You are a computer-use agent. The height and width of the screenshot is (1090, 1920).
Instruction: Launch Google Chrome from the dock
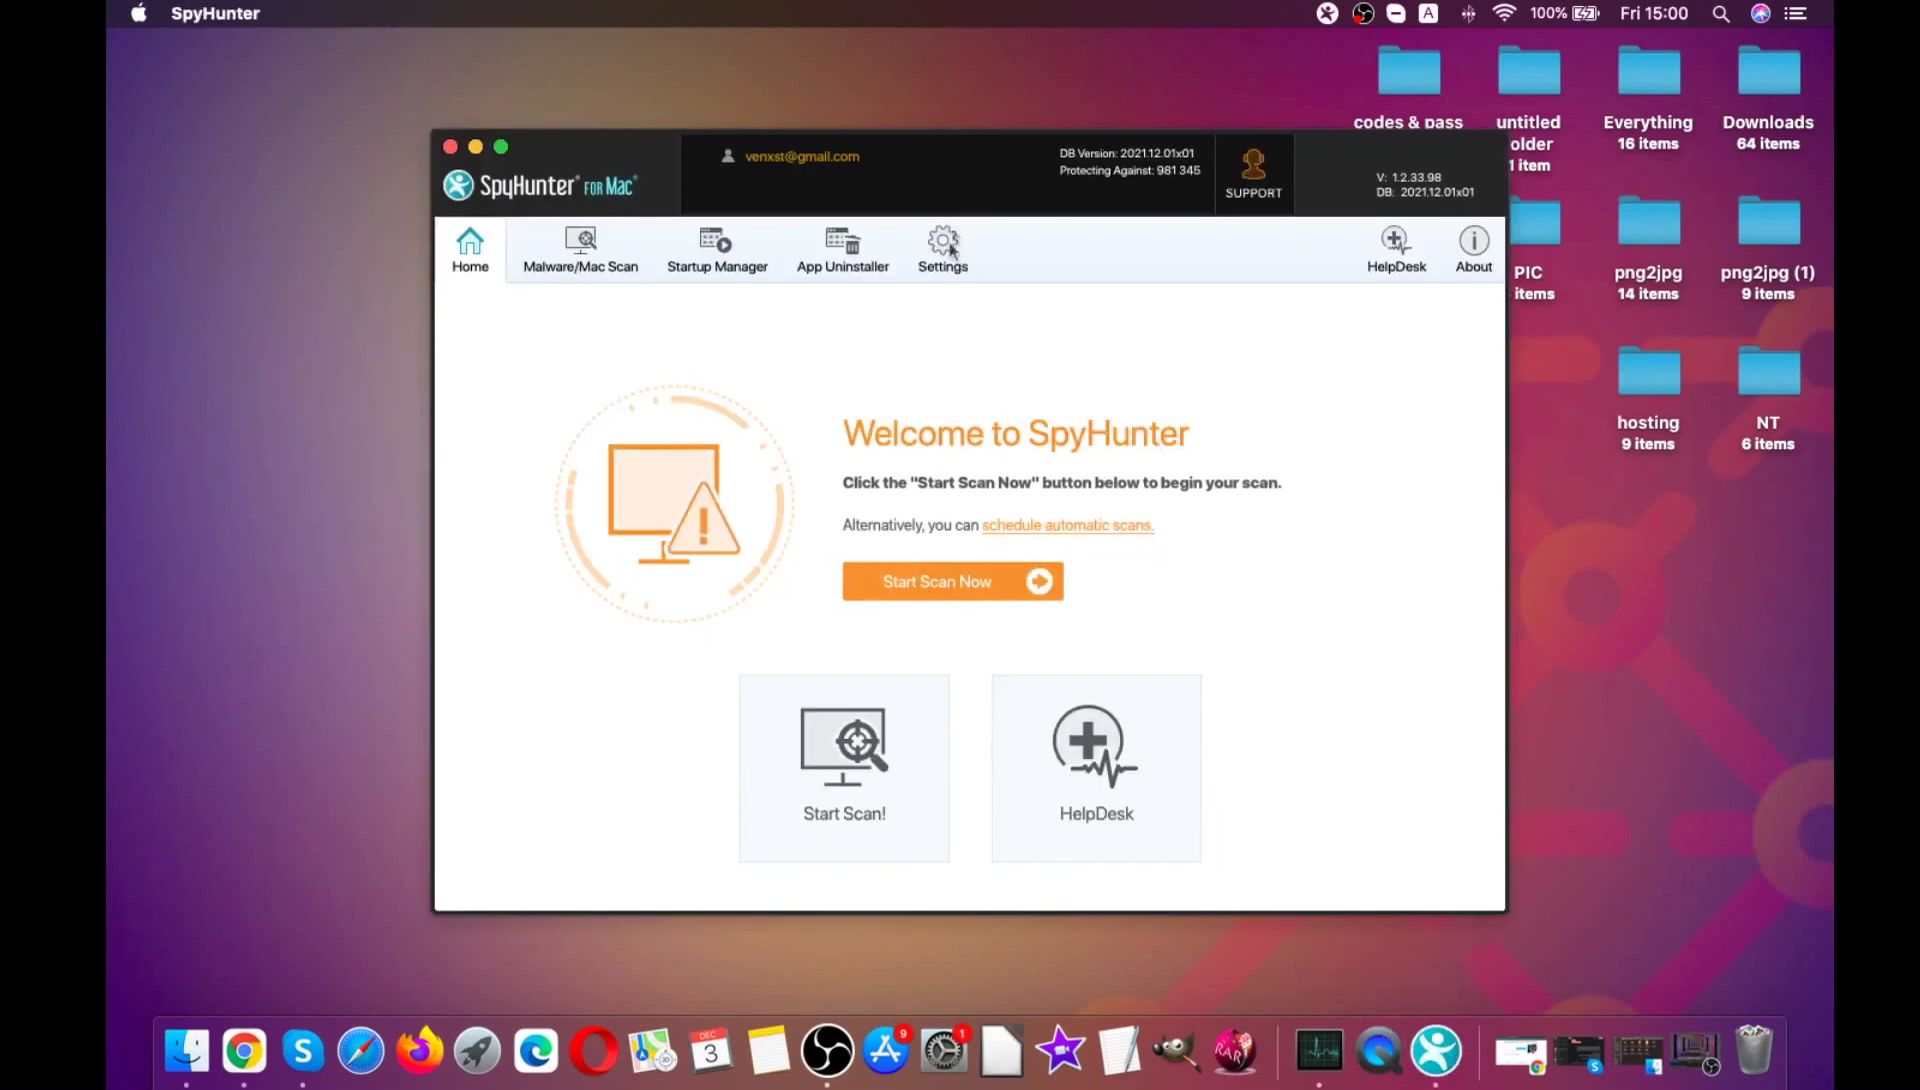[244, 1050]
